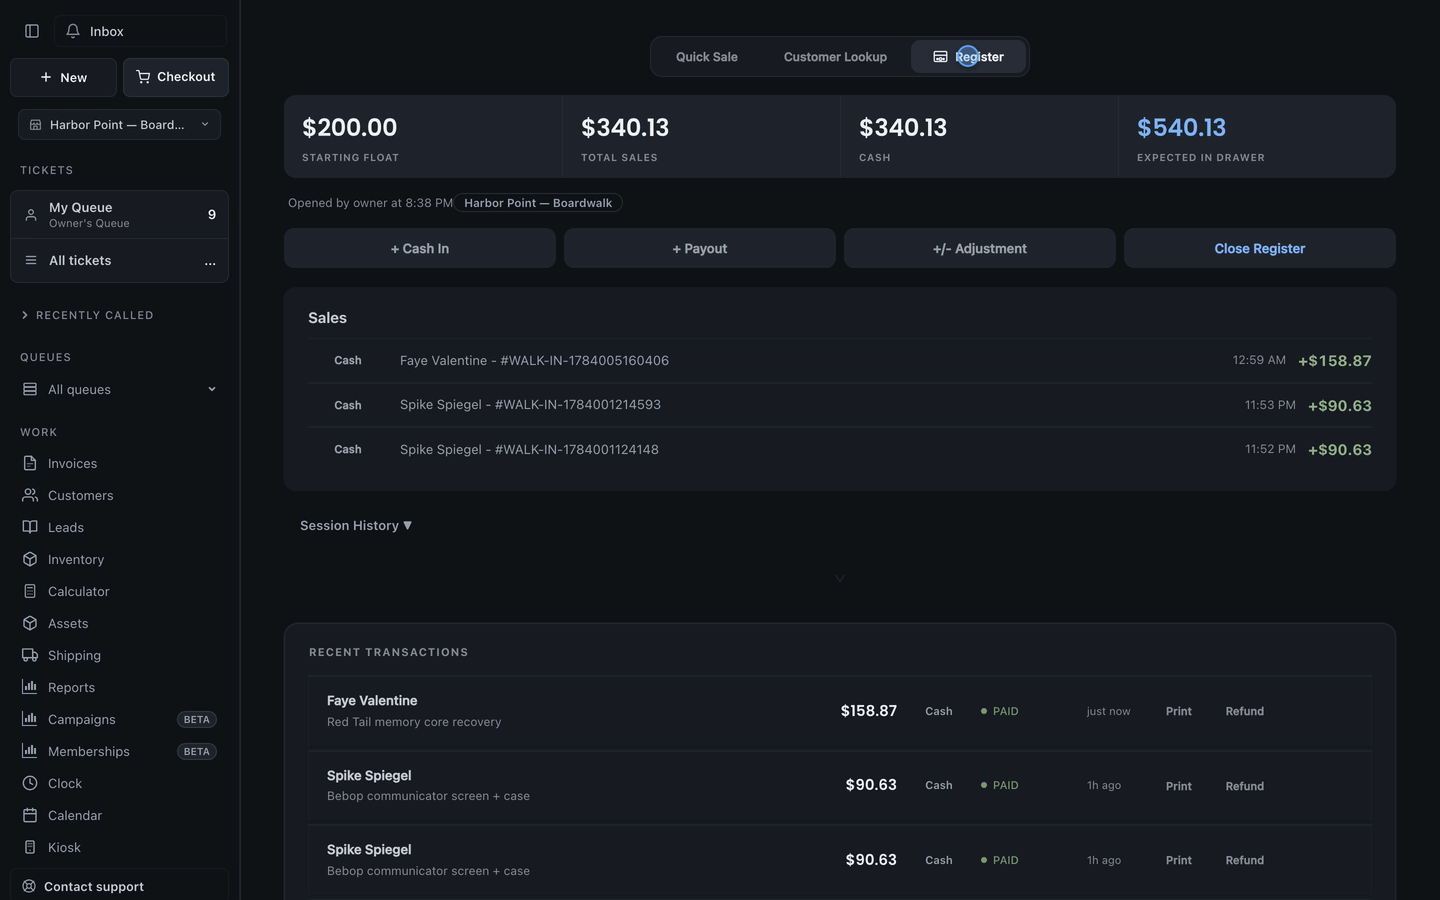Image resolution: width=1440 pixels, height=900 pixels.
Task: Click the Campaigns chart icon
Action: tap(30, 719)
